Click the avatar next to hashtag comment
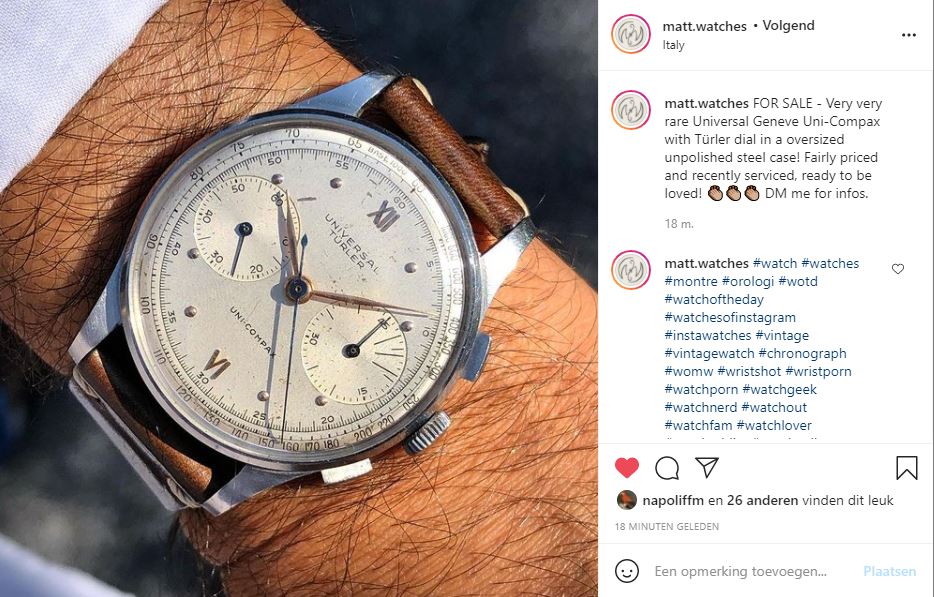Image resolution: width=934 pixels, height=597 pixels. pos(631,270)
